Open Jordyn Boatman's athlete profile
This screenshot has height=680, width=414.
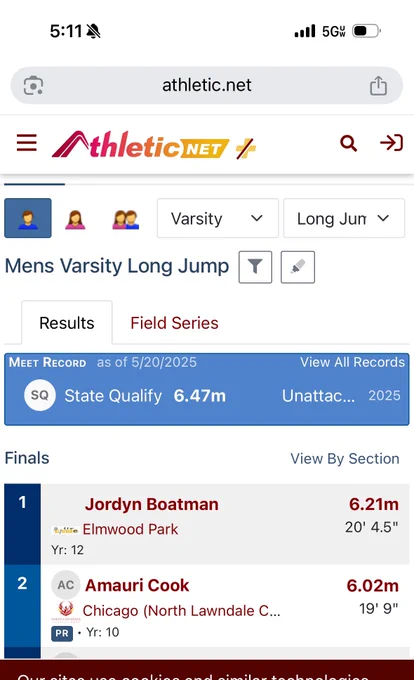152,504
